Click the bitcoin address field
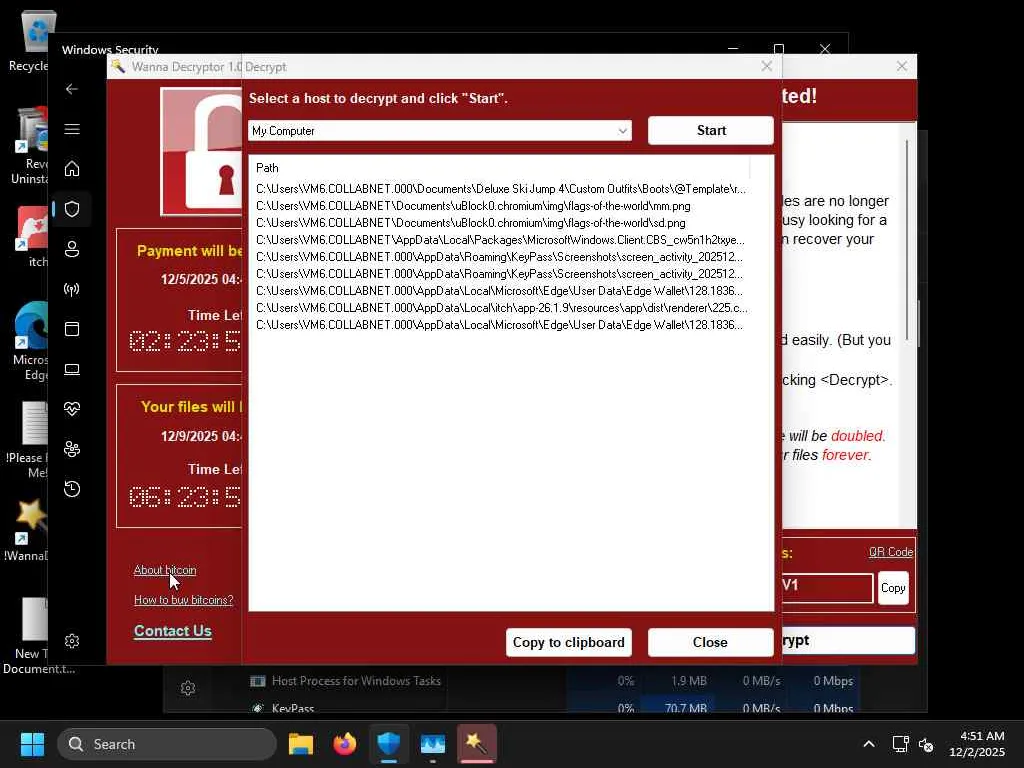The image size is (1024, 768). [x=827, y=587]
